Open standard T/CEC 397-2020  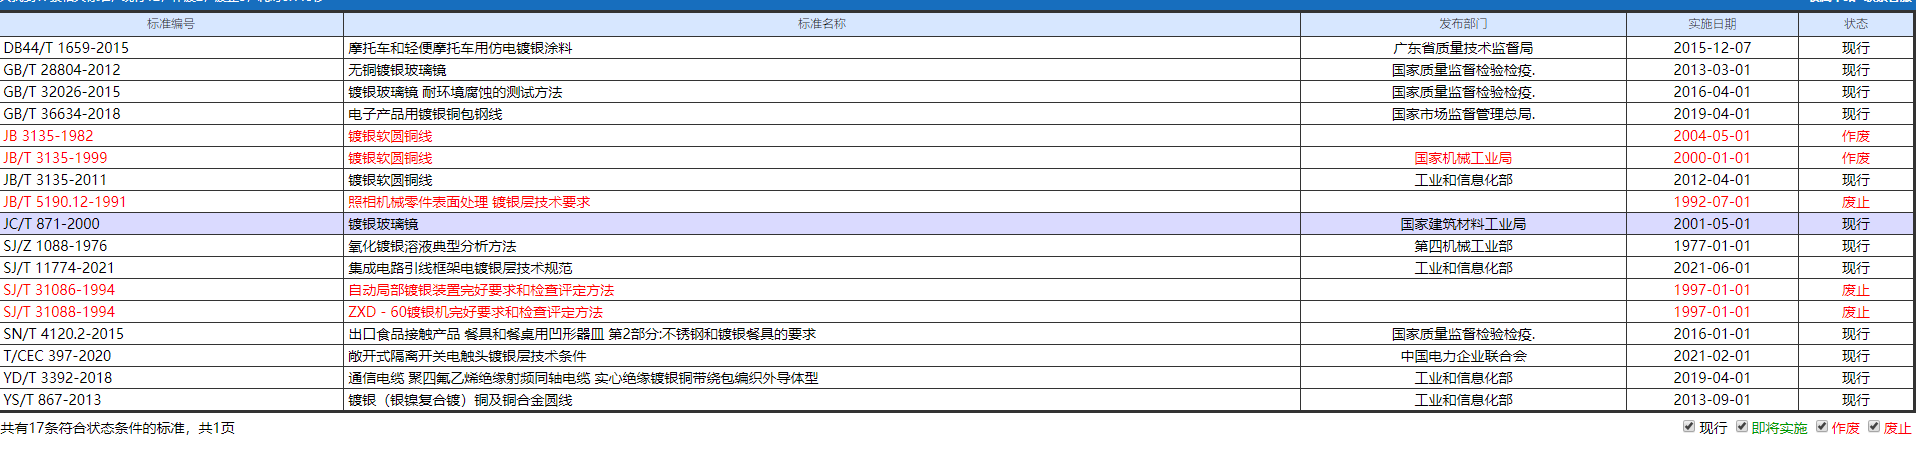pos(58,356)
